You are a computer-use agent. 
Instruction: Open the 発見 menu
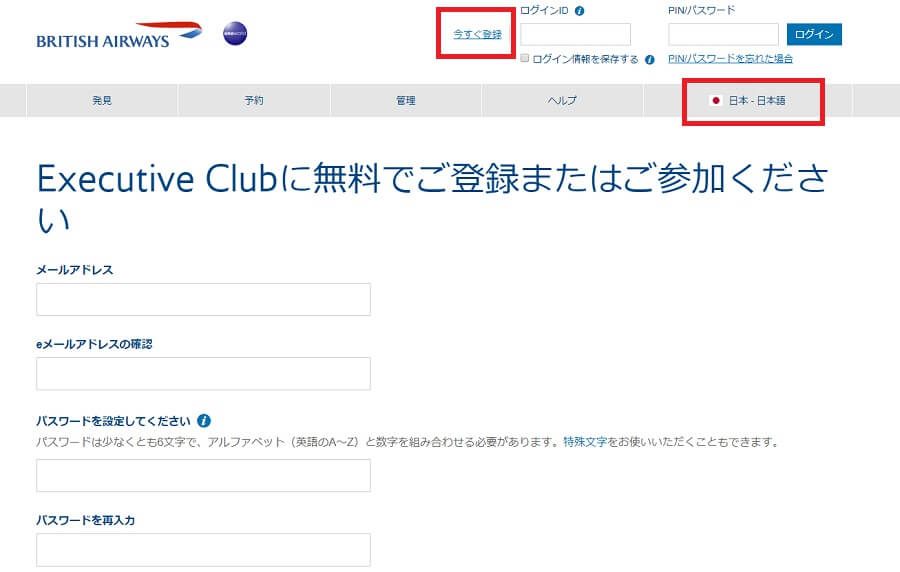(x=102, y=101)
